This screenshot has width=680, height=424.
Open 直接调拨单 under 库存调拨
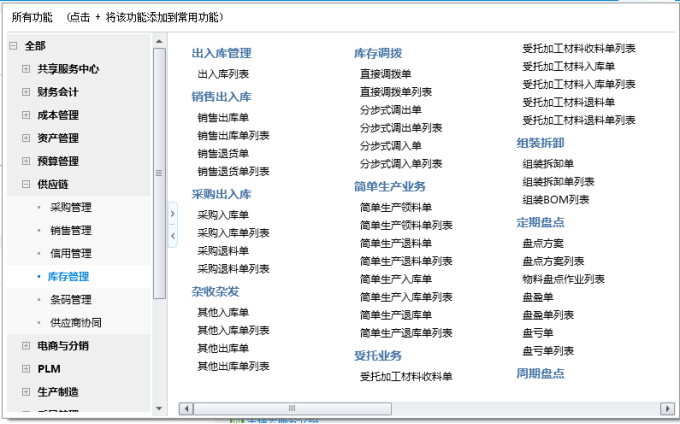385,74
